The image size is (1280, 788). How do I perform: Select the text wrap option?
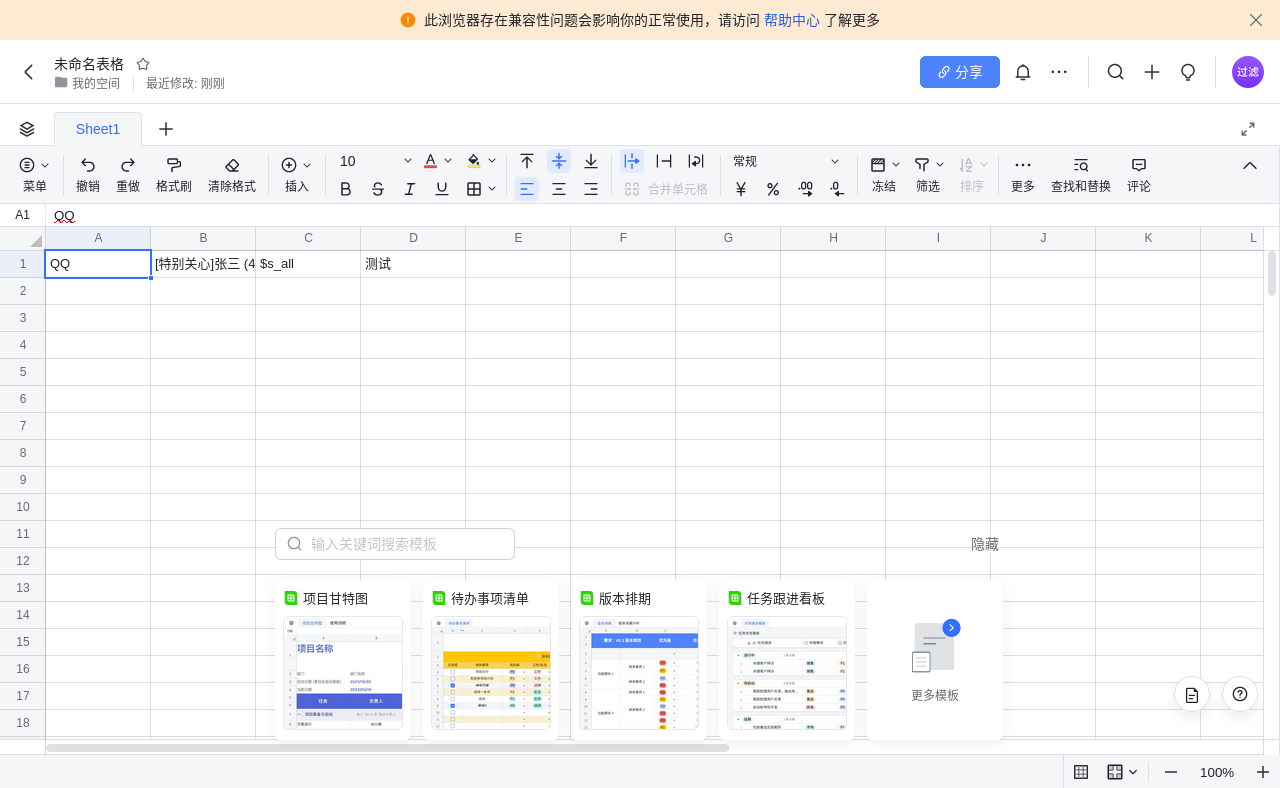point(696,161)
